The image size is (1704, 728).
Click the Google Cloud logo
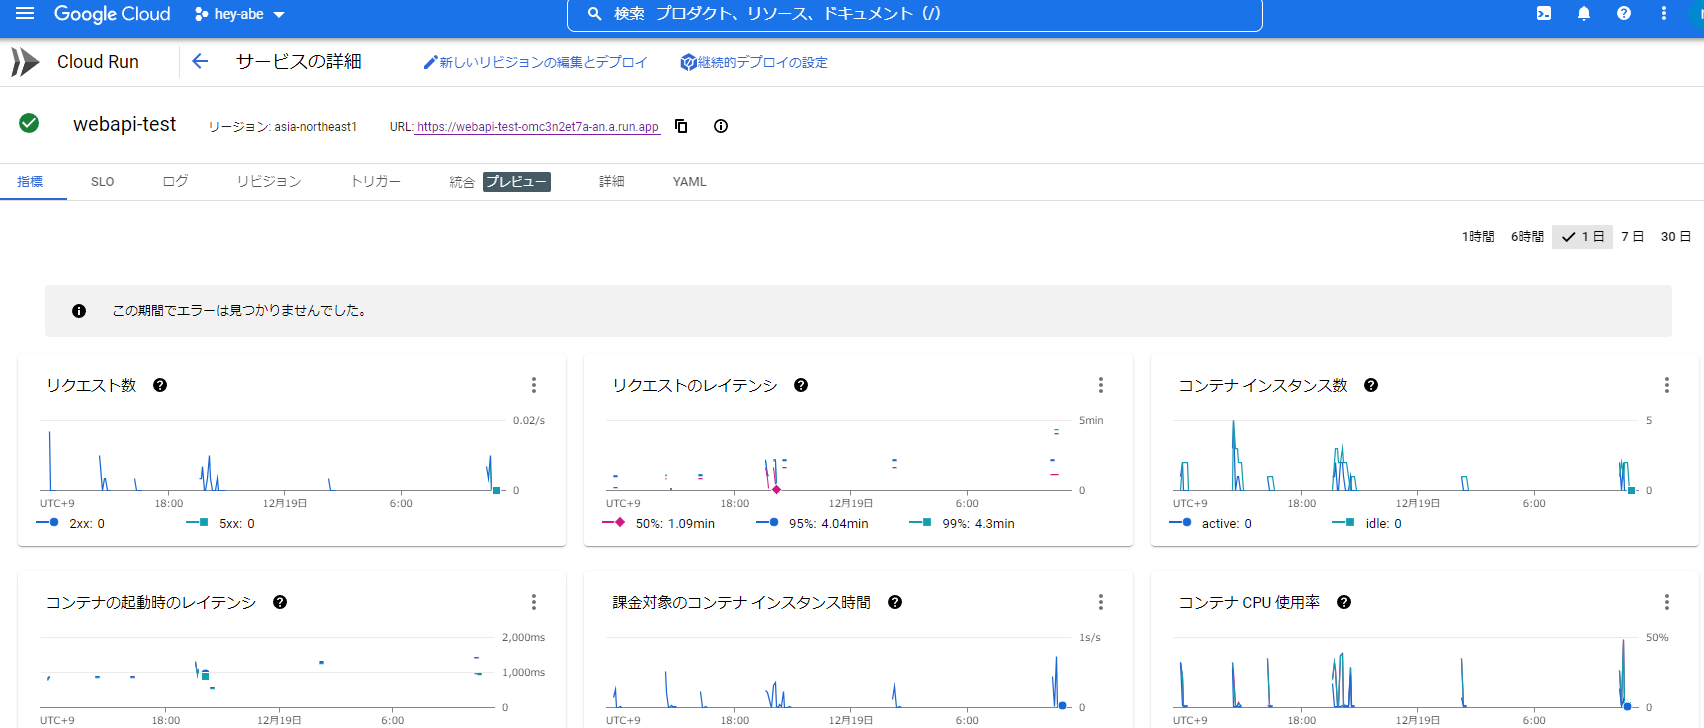coord(112,14)
